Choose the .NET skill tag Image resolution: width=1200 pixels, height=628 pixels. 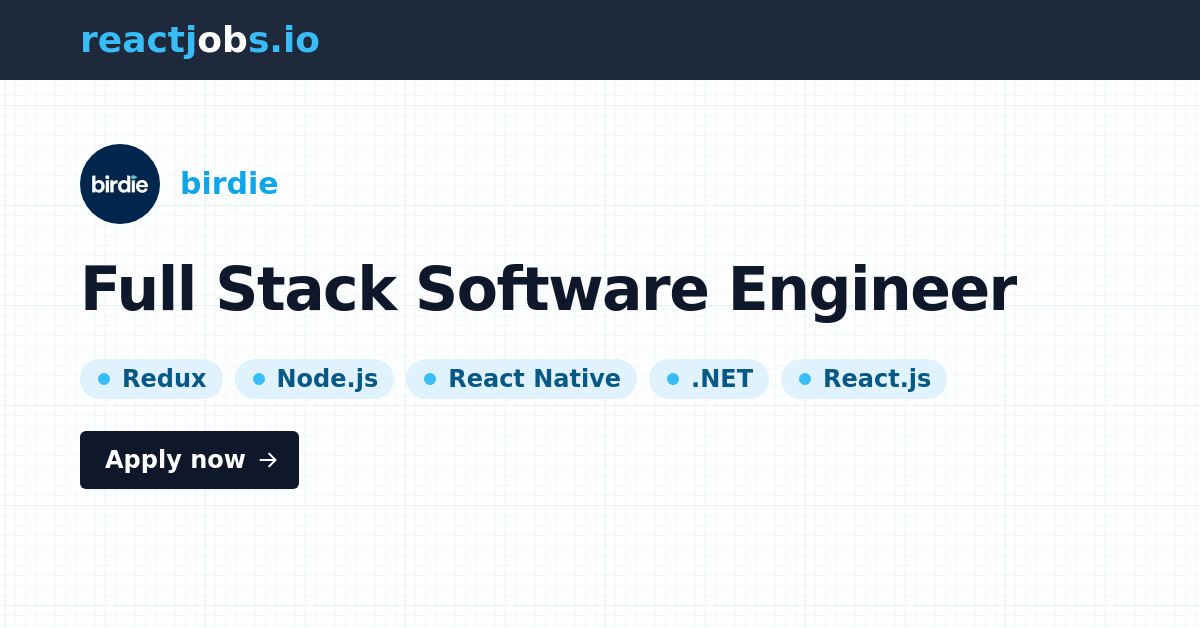coord(709,379)
